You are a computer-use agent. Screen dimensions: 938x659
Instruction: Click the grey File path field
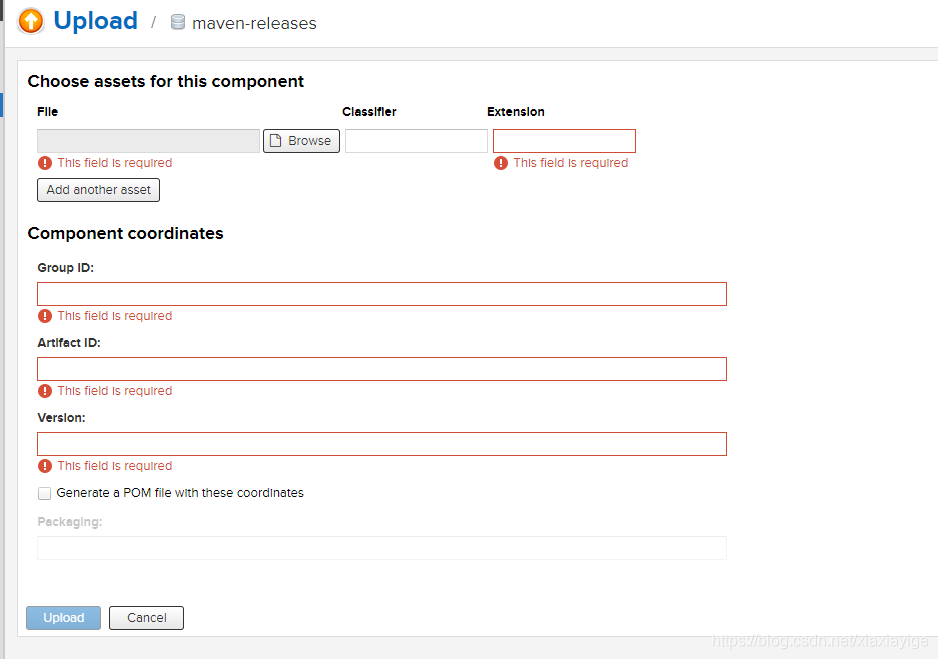tap(148, 141)
